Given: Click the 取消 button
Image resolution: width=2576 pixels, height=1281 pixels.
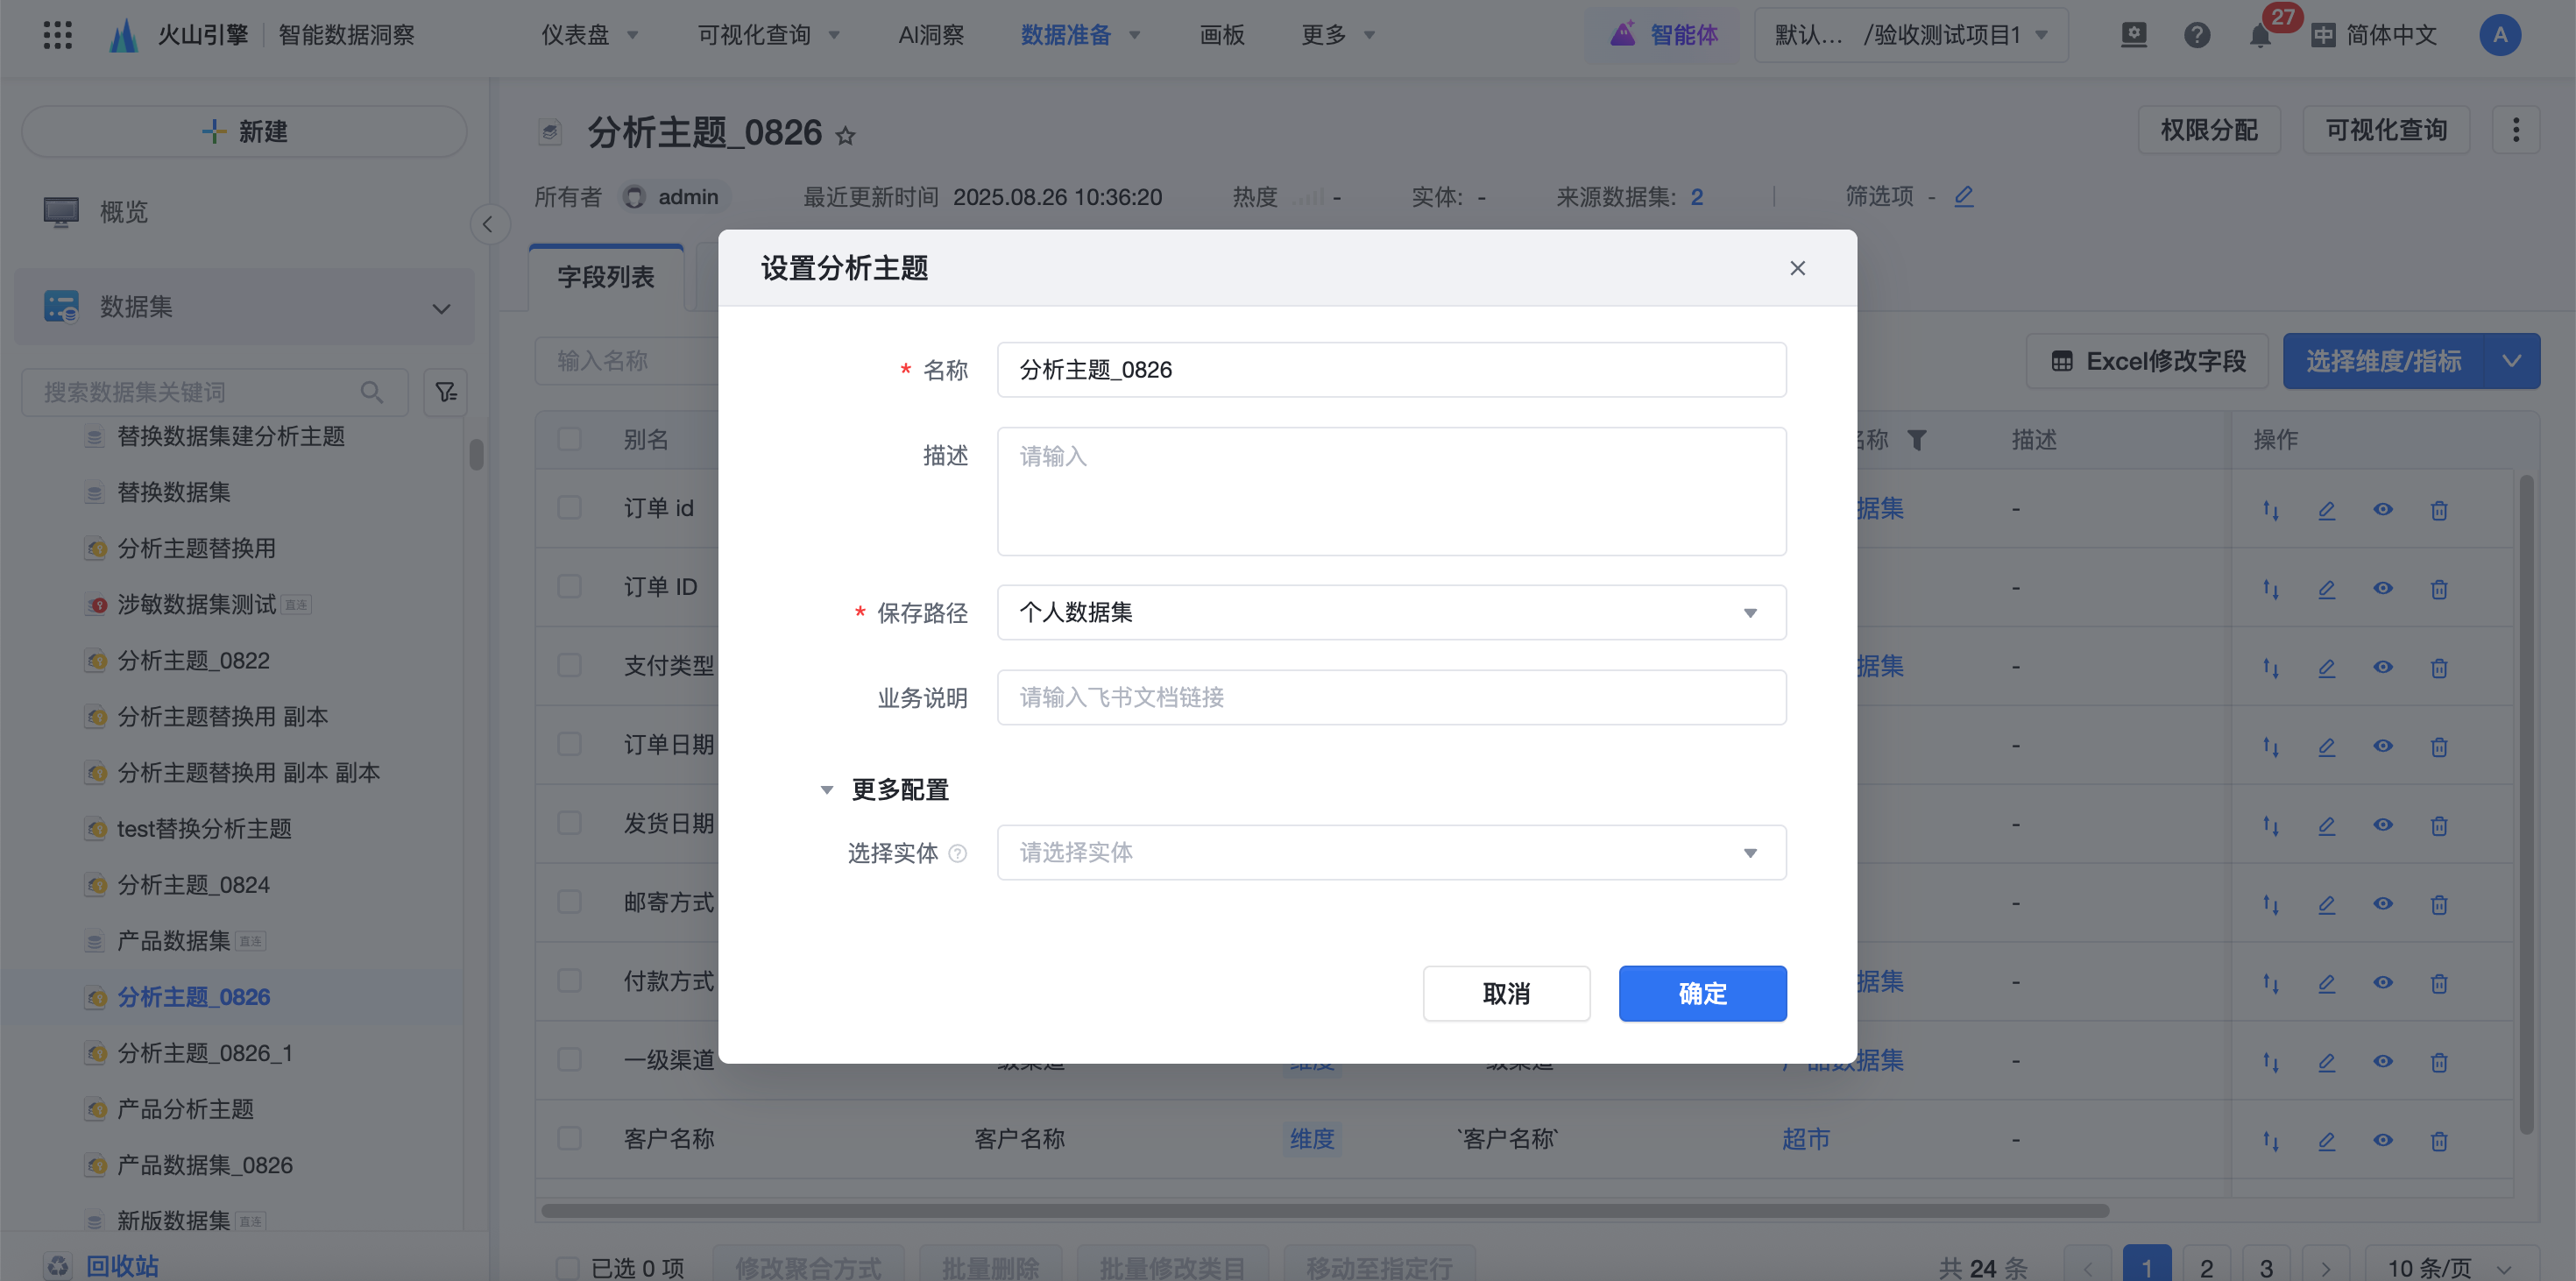Looking at the screenshot, I should click(x=1506, y=993).
